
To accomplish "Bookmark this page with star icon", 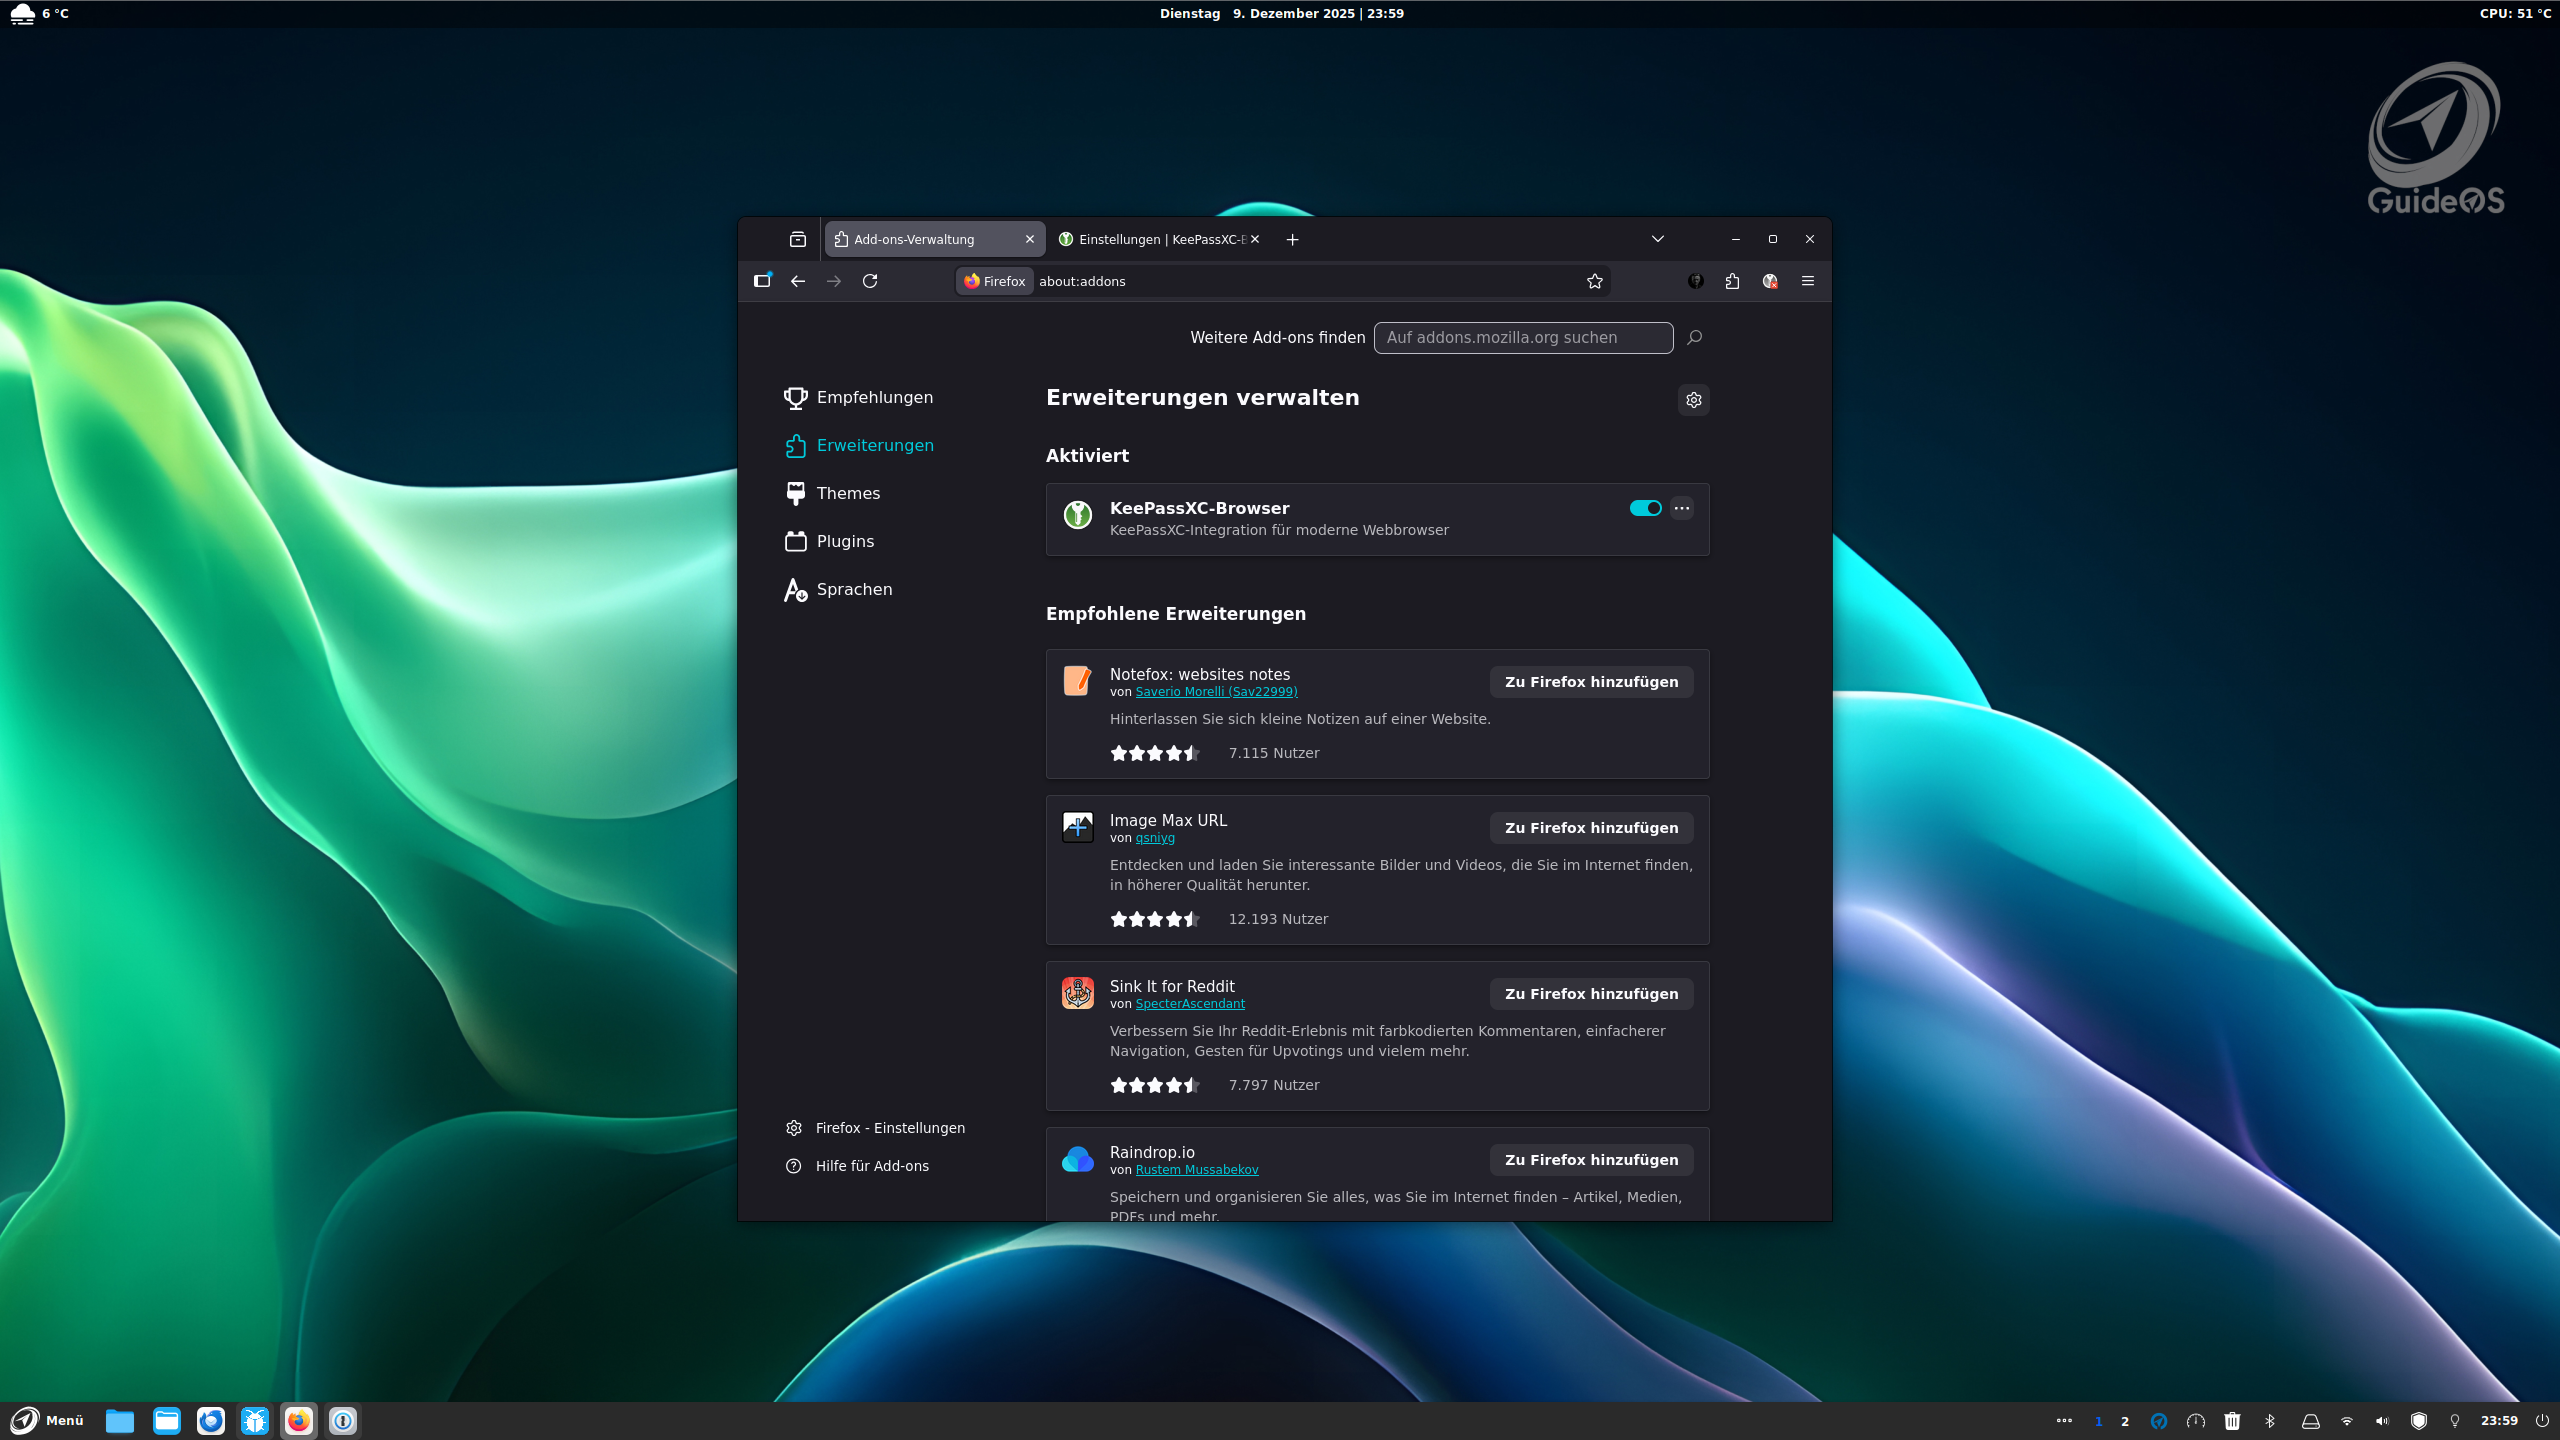I will coord(1595,281).
